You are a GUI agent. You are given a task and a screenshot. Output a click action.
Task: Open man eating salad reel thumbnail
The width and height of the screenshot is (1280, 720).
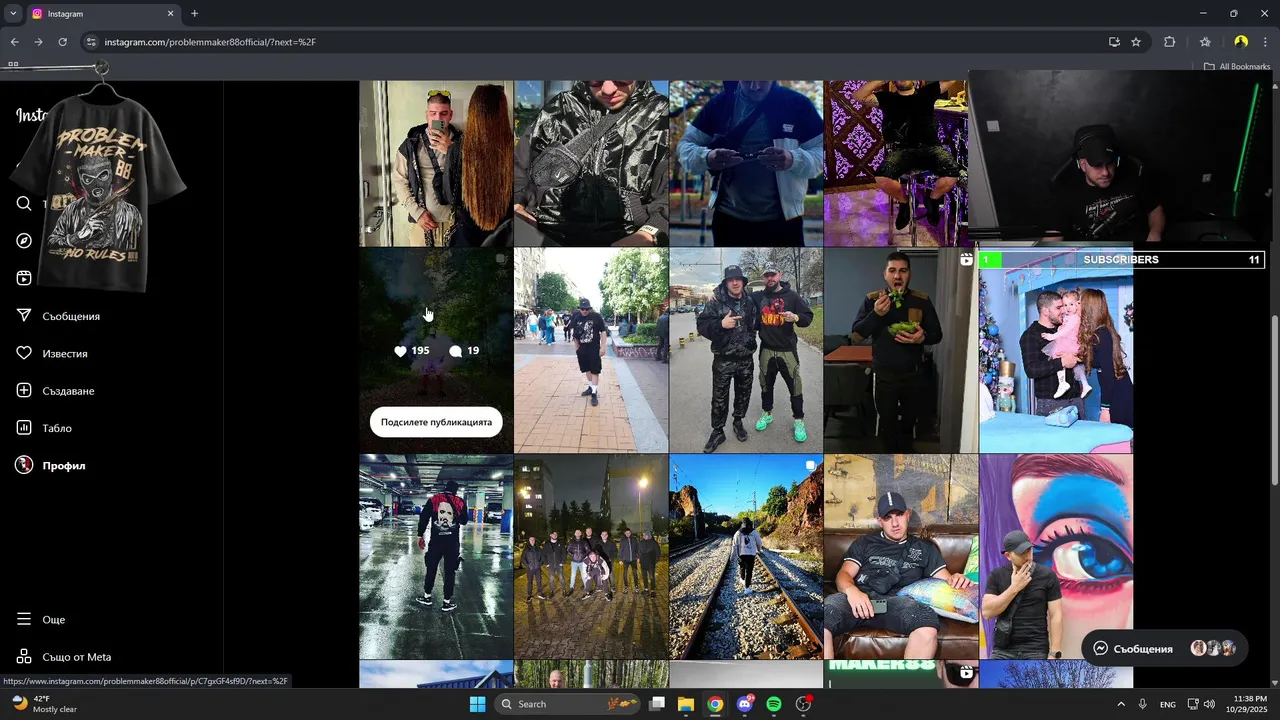point(901,350)
